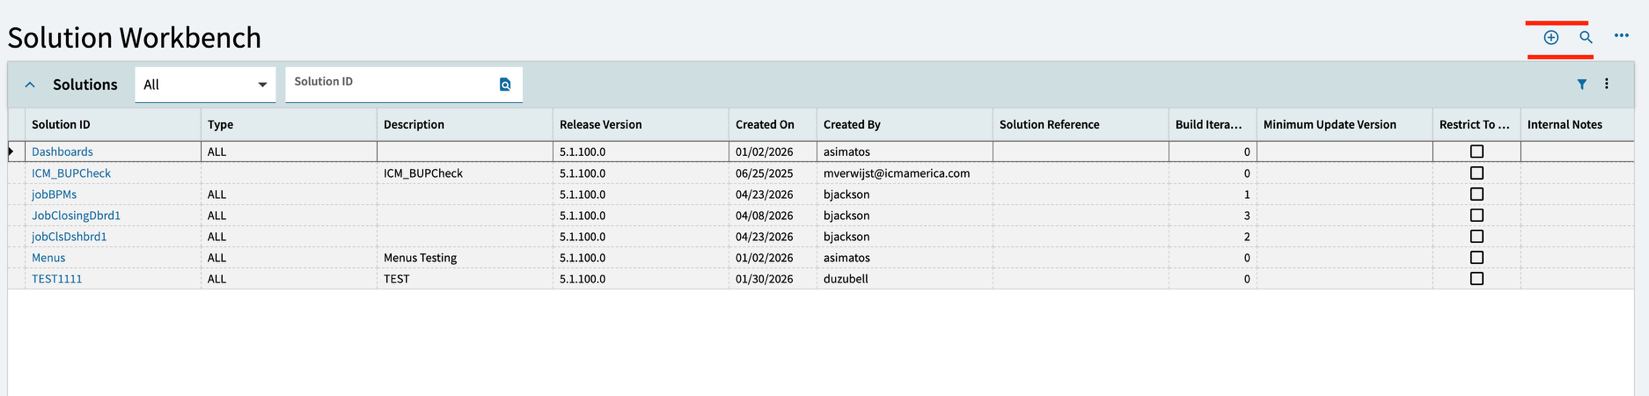Toggle Restrict To checkbox for jobBPMs

pyautogui.click(x=1476, y=194)
